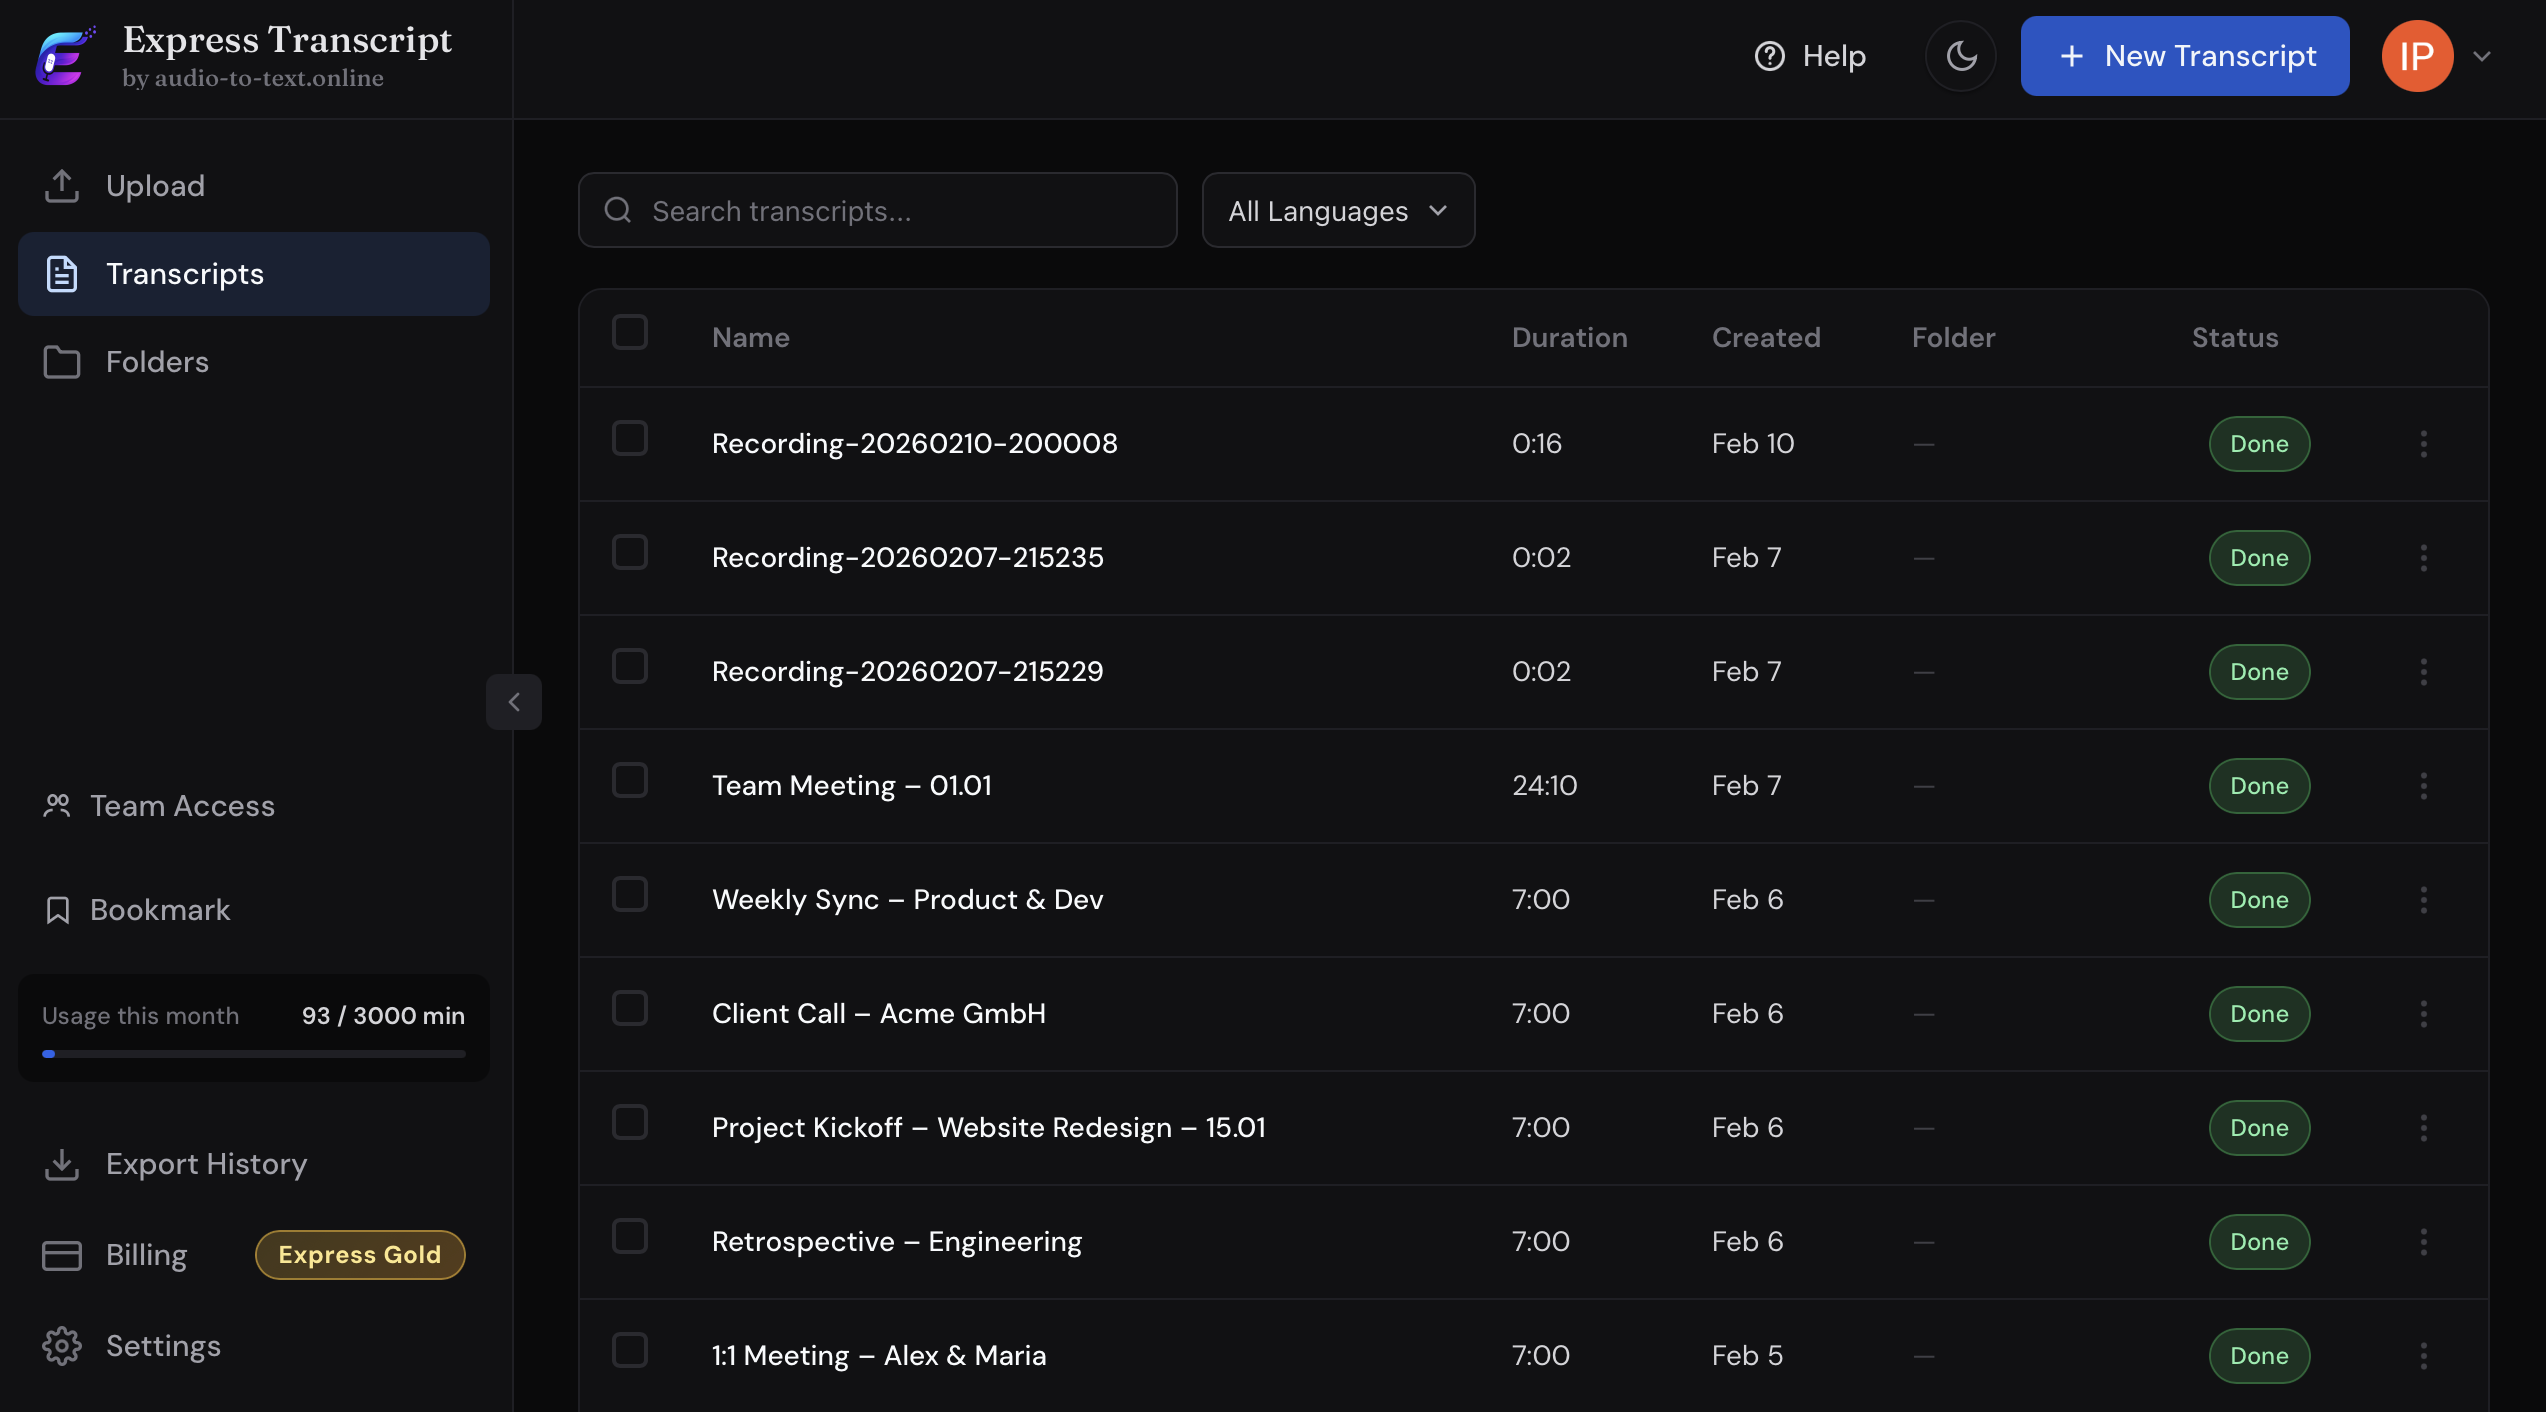Click the Team Access icon
This screenshot has width=2546, height=1412.
coord(57,805)
